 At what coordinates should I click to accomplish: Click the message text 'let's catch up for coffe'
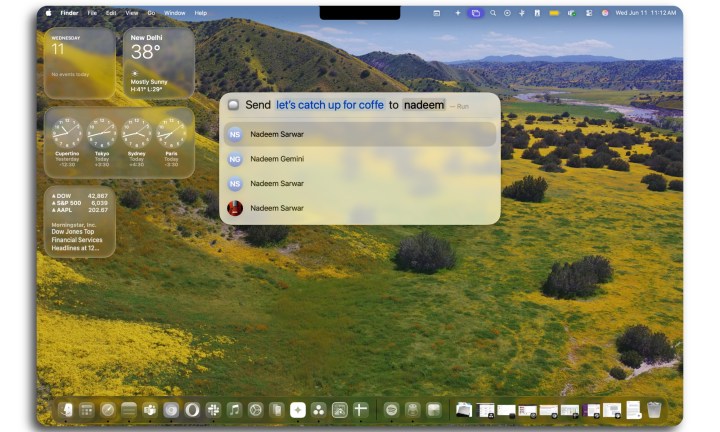pos(330,105)
